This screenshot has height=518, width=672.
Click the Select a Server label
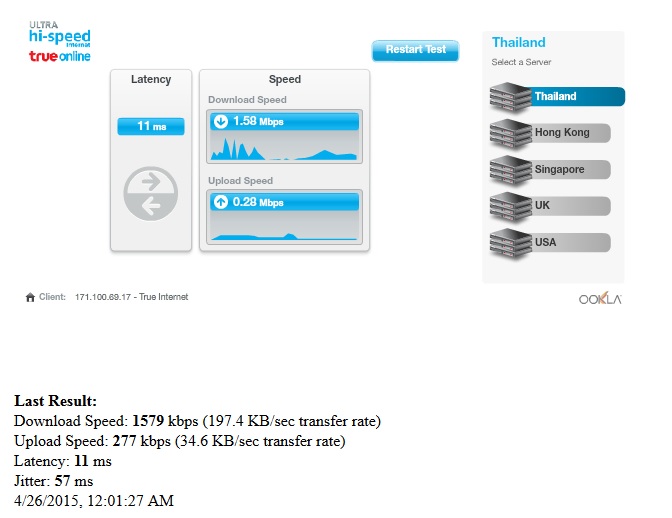[x=521, y=62]
